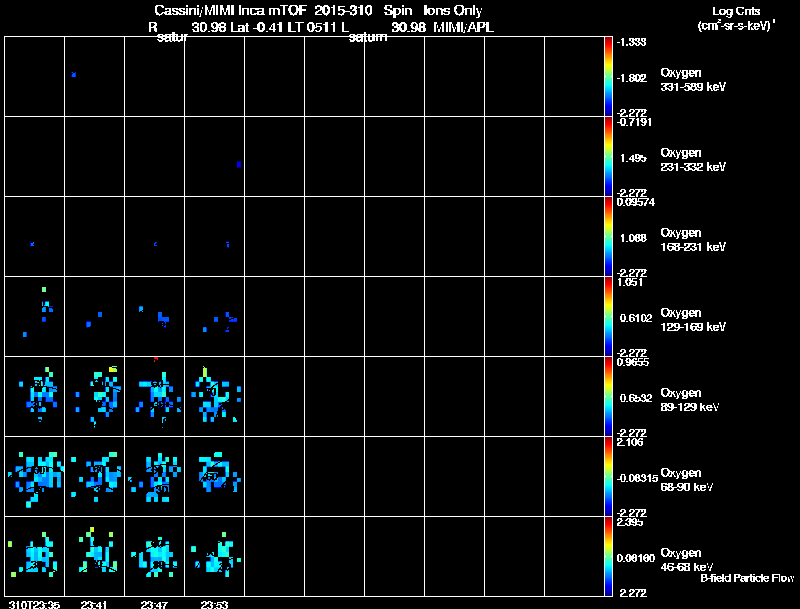The width and height of the screenshot is (800, 609).
Task: Open the 68-90 keV map at 23:41
Action: tap(94, 476)
